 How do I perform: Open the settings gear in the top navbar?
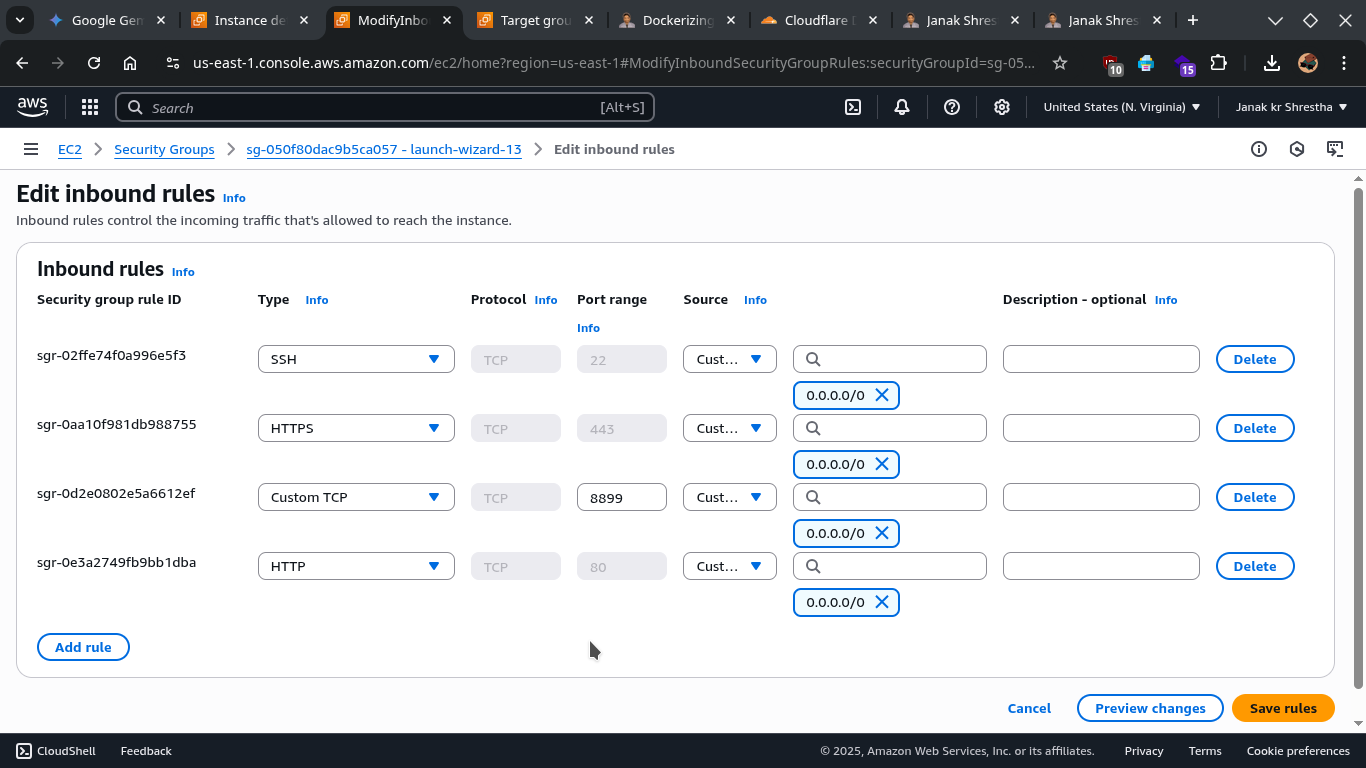click(x=1002, y=107)
